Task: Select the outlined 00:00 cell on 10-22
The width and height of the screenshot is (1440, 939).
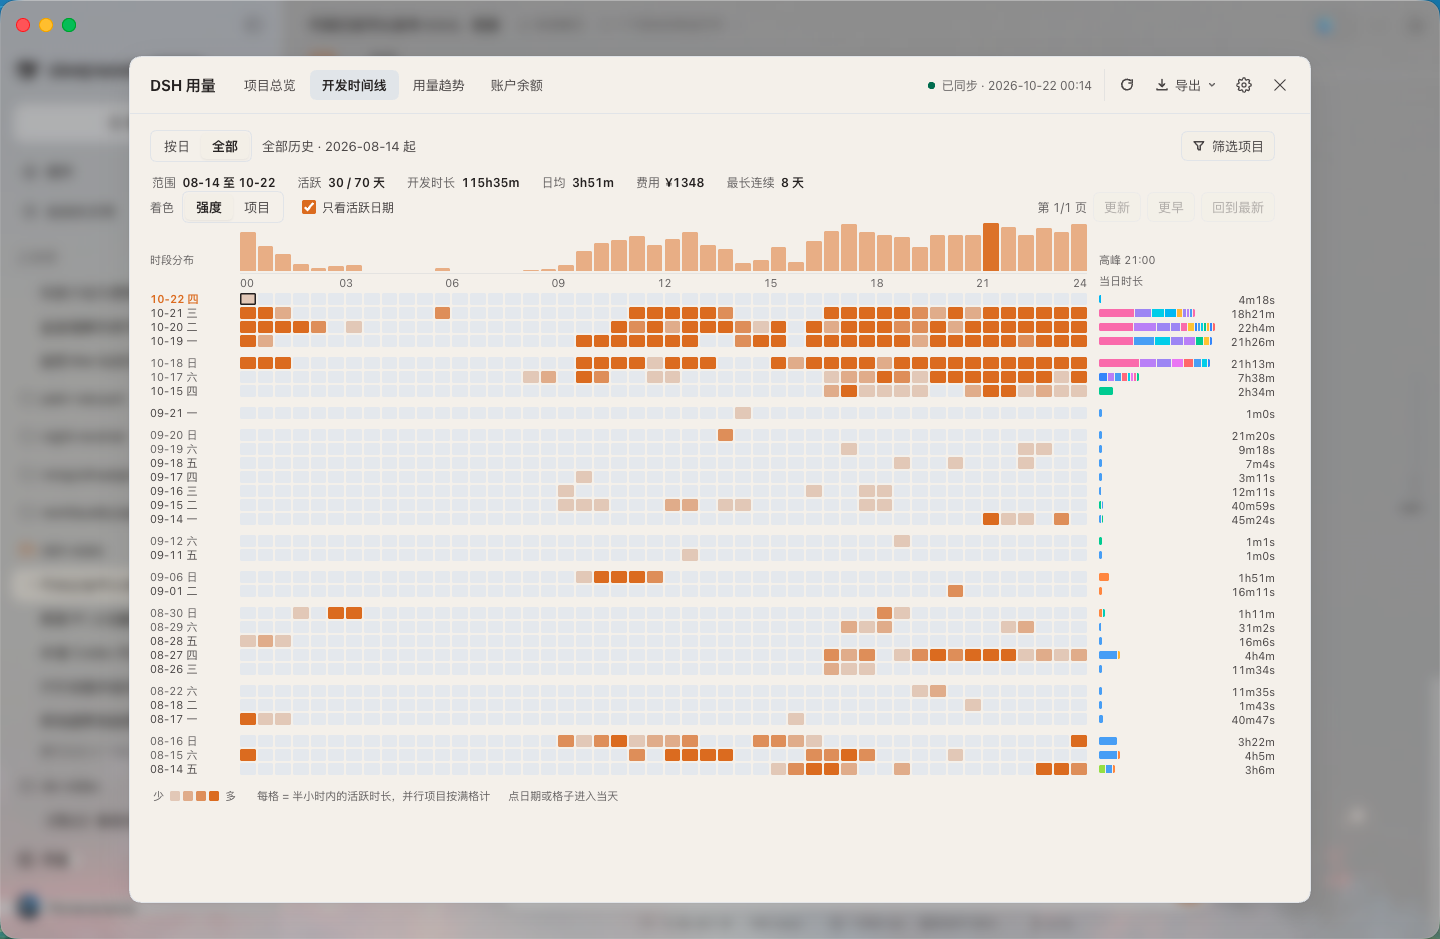Action: (x=248, y=299)
